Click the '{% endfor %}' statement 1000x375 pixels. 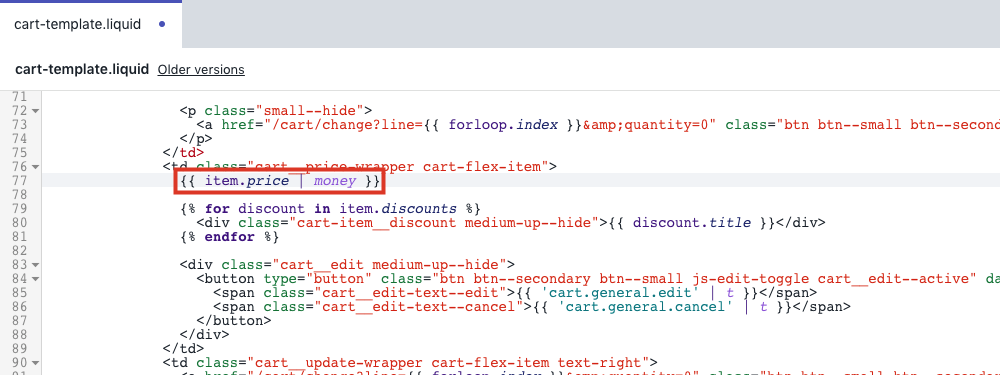point(230,237)
